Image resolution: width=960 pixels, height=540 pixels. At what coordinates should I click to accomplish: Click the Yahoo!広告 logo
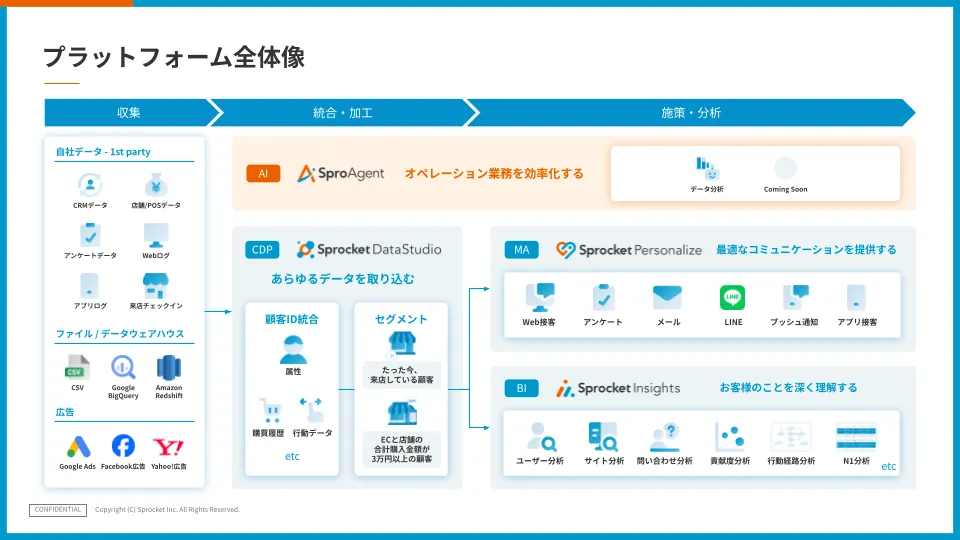point(168,447)
